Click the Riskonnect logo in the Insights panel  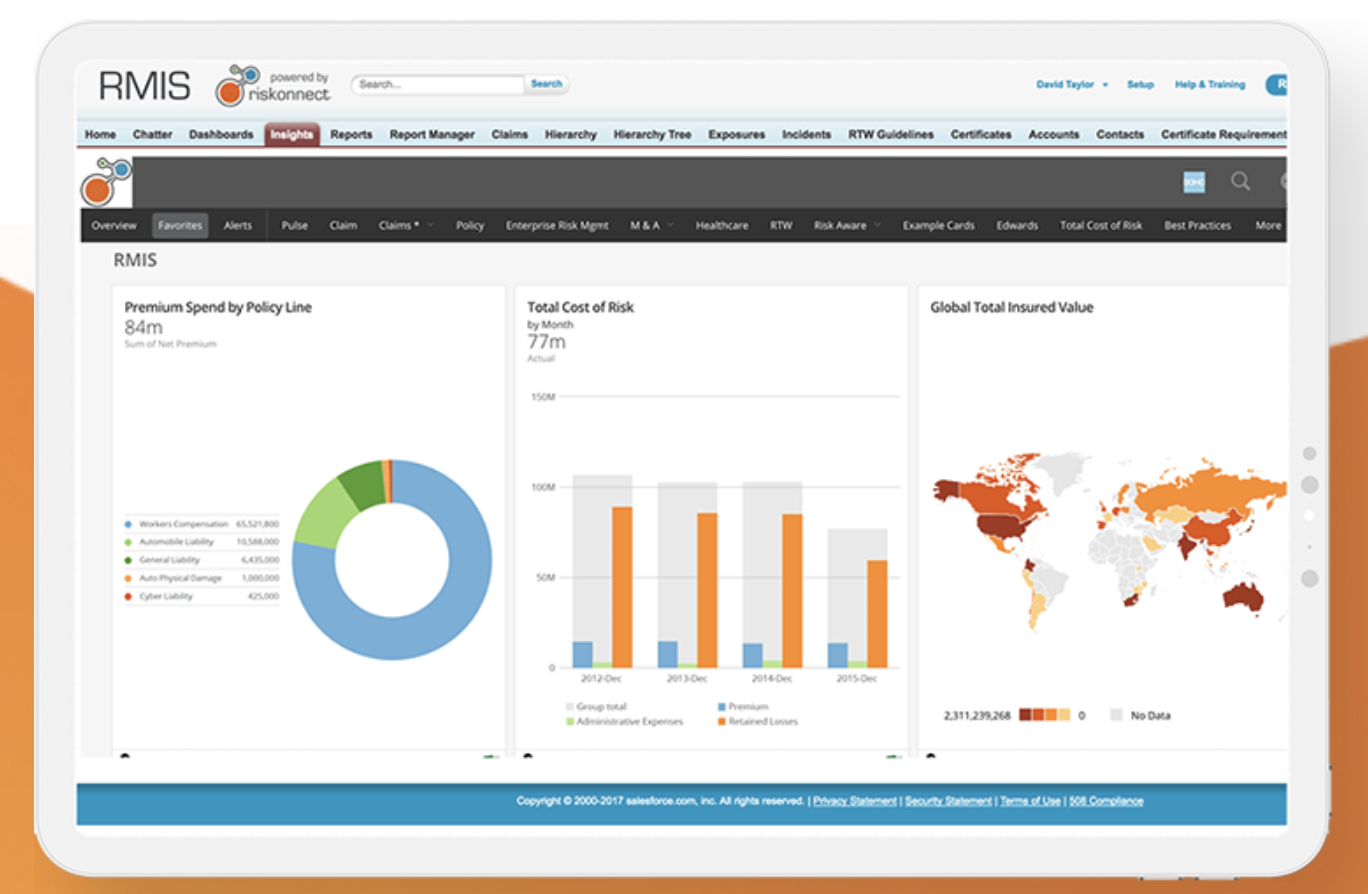point(106,182)
